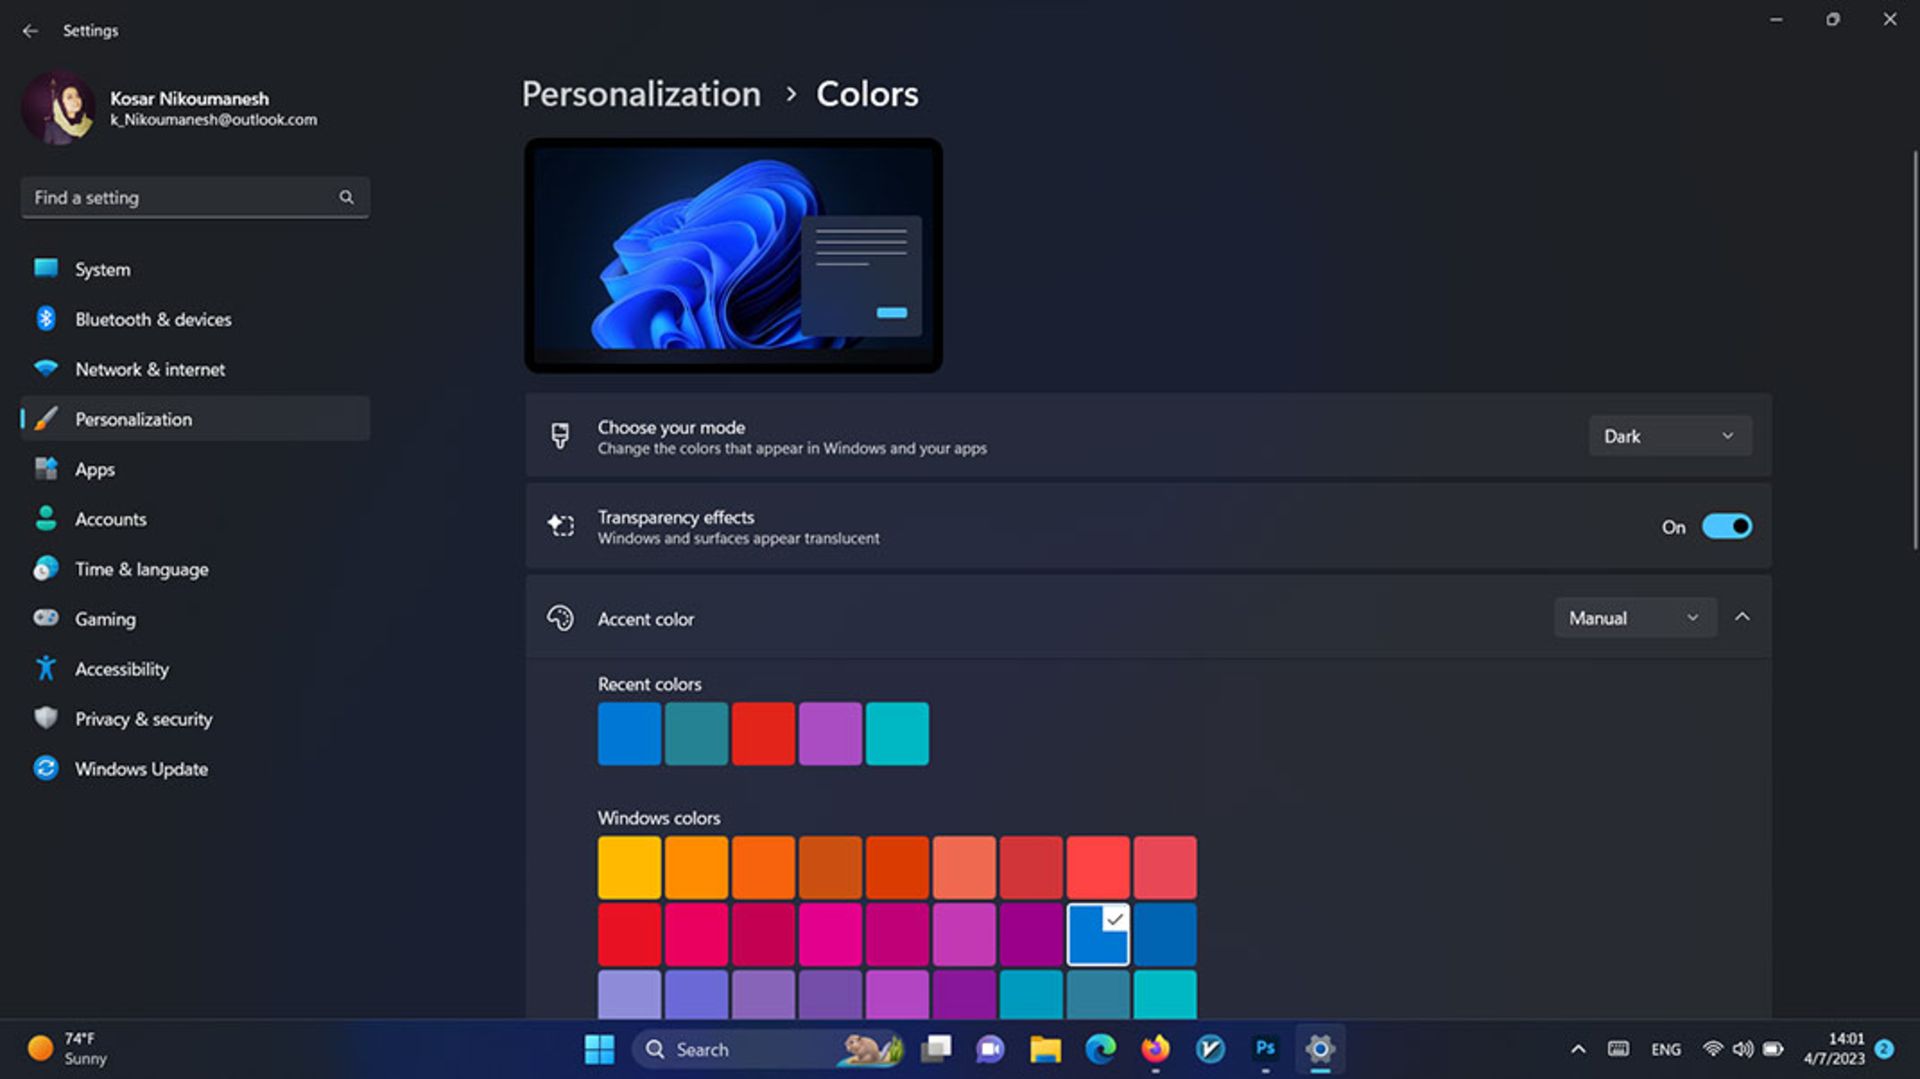1920x1079 pixels.
Task: Go back to Personalization via breadcrumb
Action: click(x=641, y=93)
